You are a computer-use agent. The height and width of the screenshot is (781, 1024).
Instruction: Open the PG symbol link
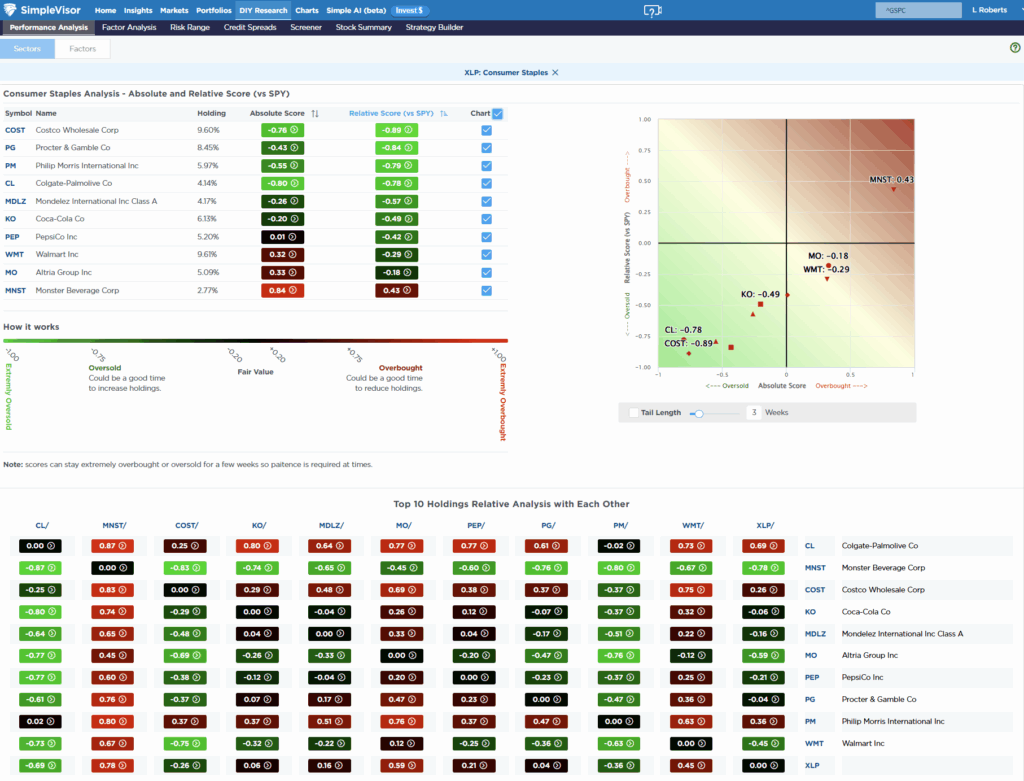pos(11,147)
